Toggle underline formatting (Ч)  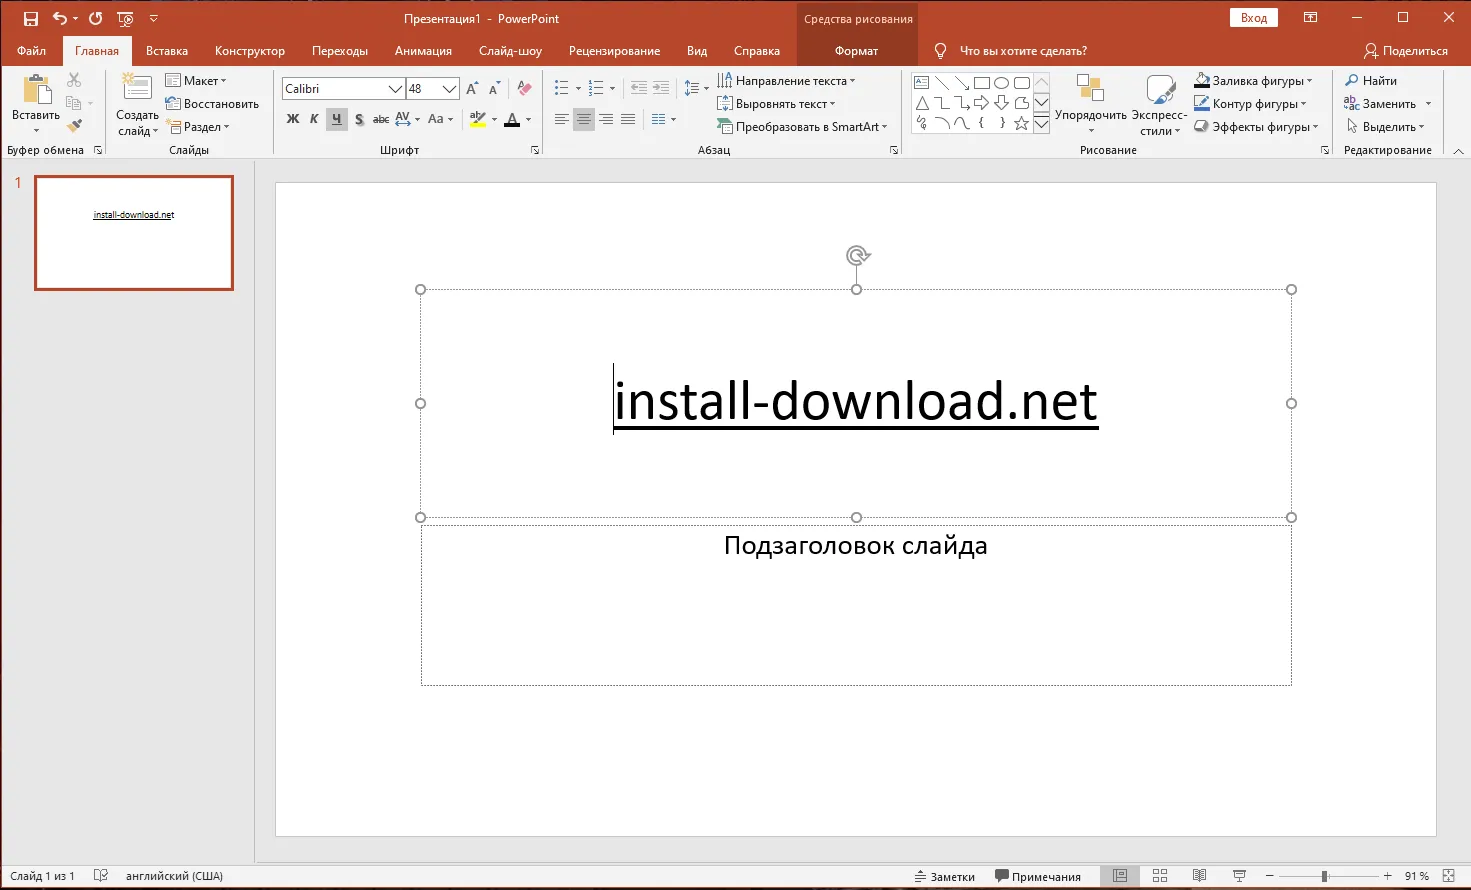(x=336, y=119)
